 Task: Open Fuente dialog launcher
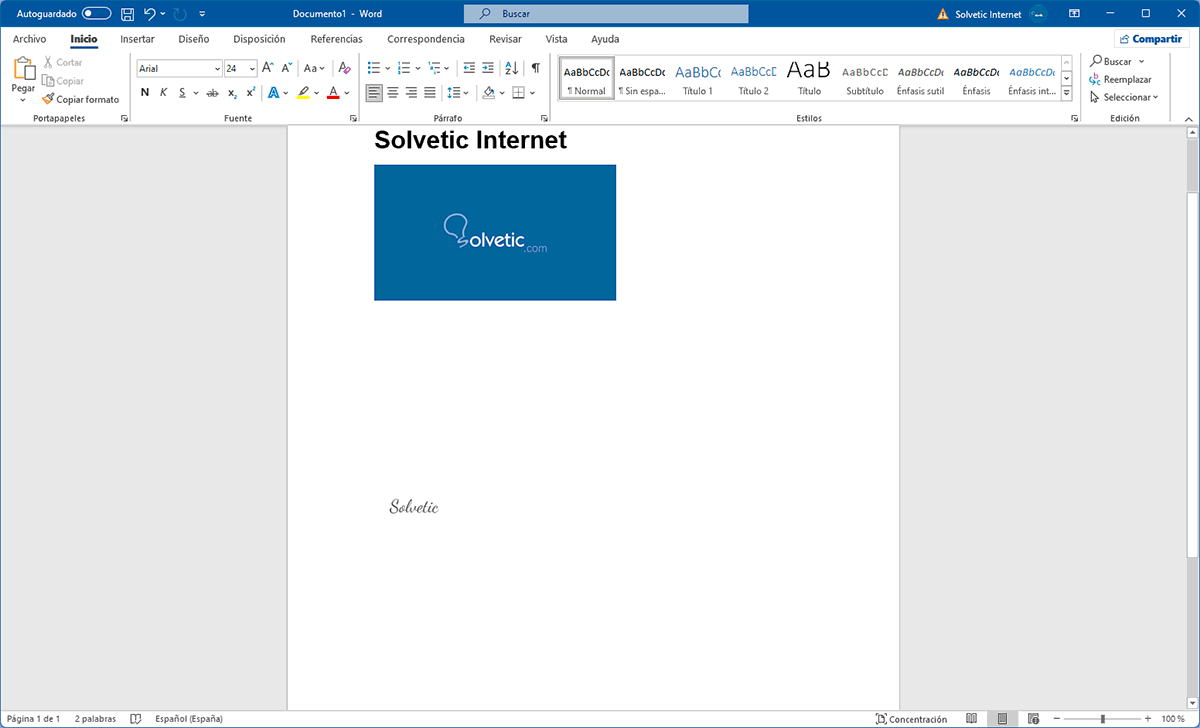353,118
